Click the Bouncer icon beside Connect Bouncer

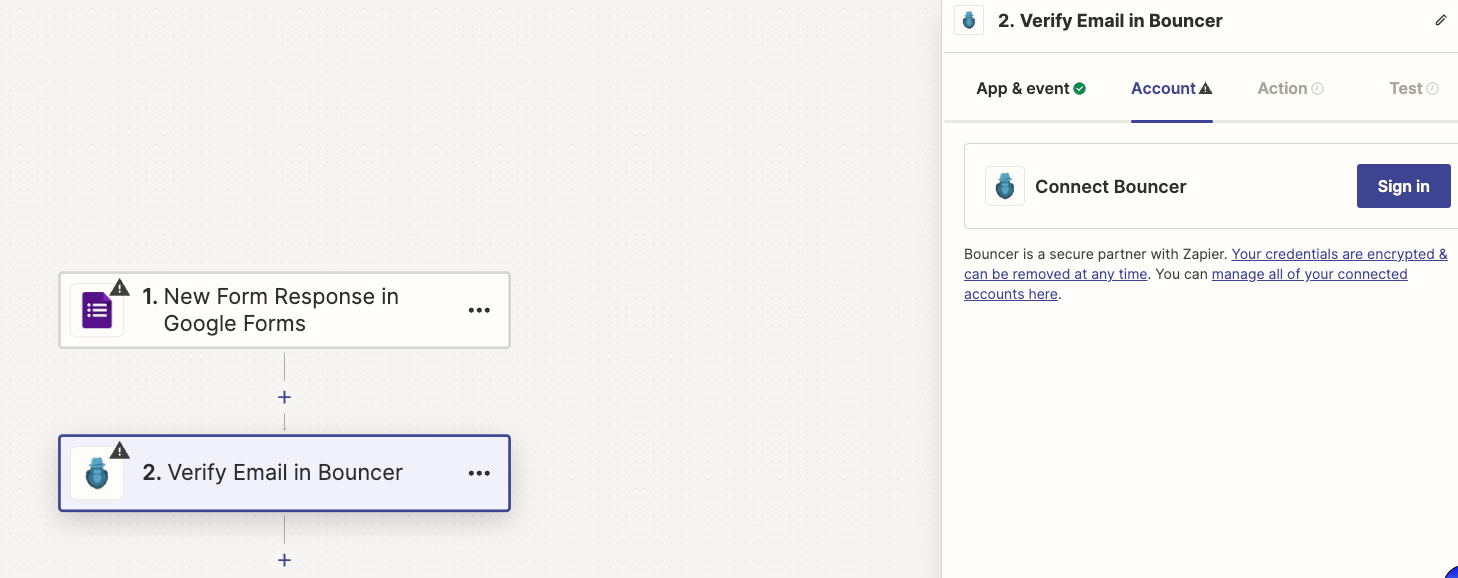(x=1005, y=186)
